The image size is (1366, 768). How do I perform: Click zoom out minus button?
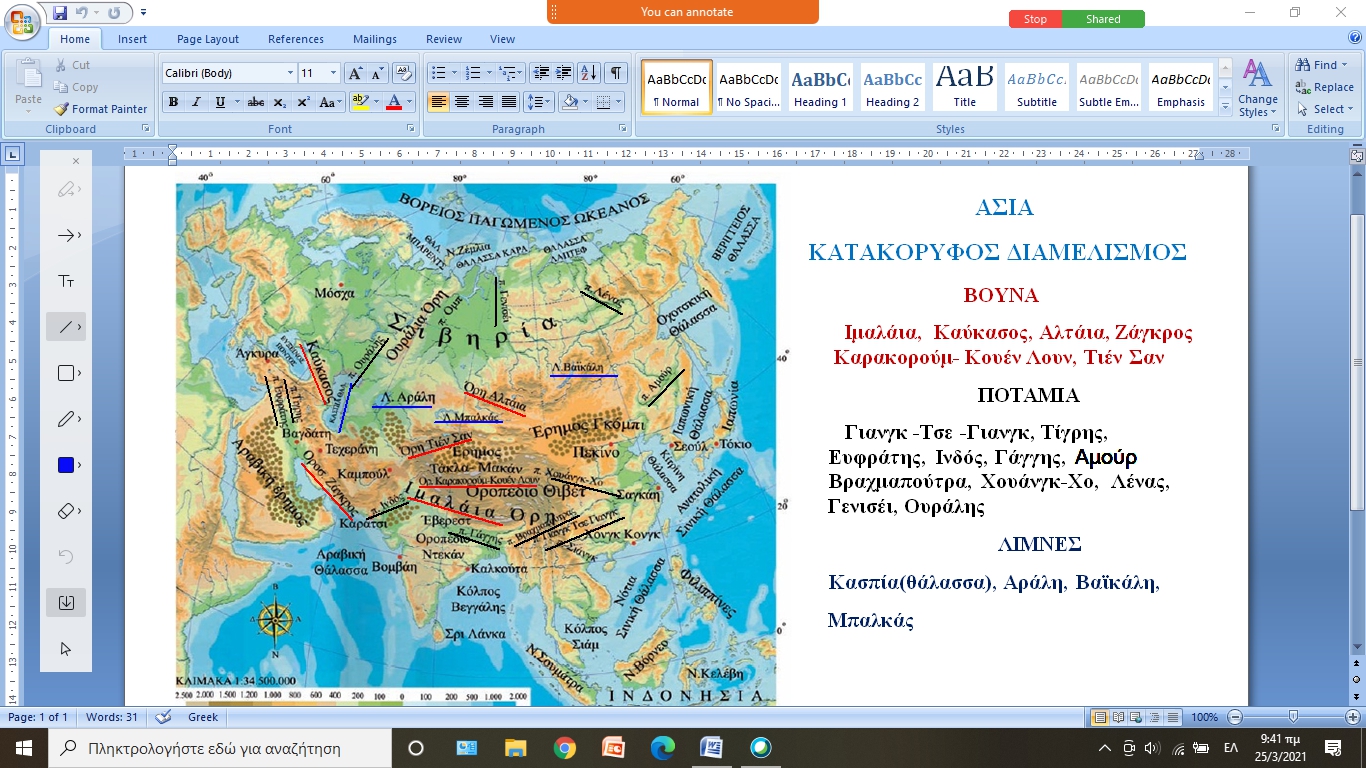coord(1235,717)
